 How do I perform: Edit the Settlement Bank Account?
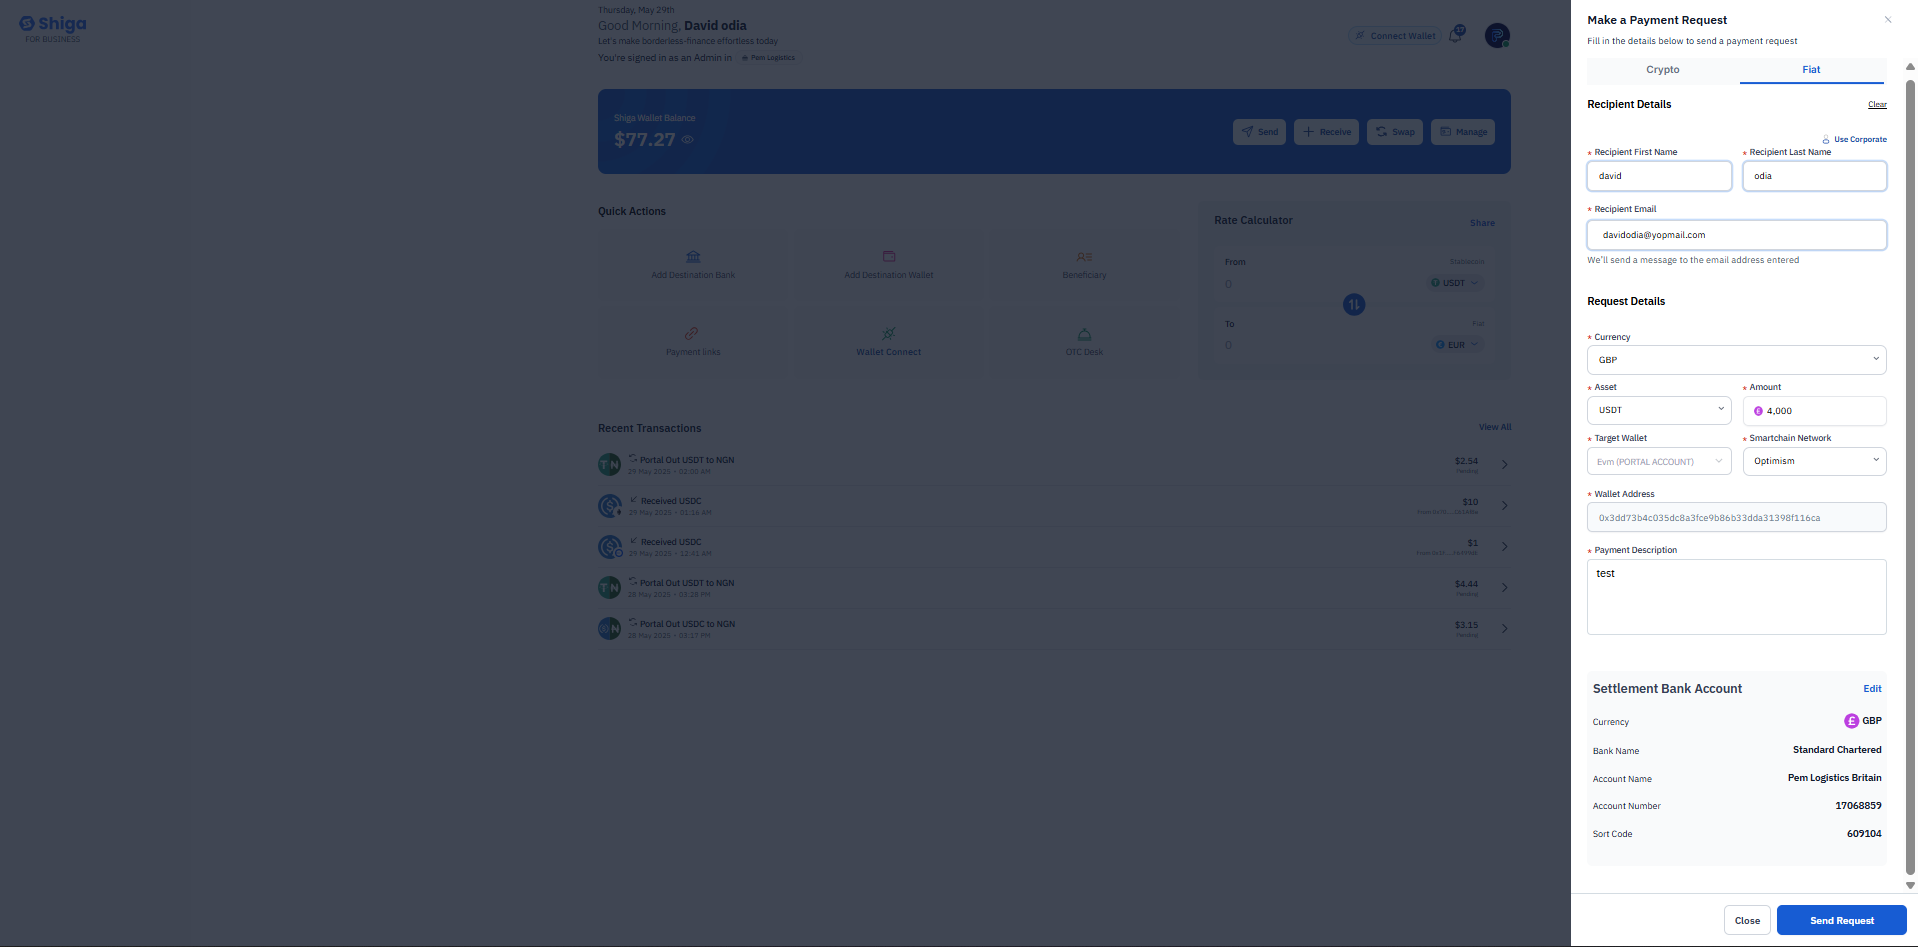(1872, 689)
